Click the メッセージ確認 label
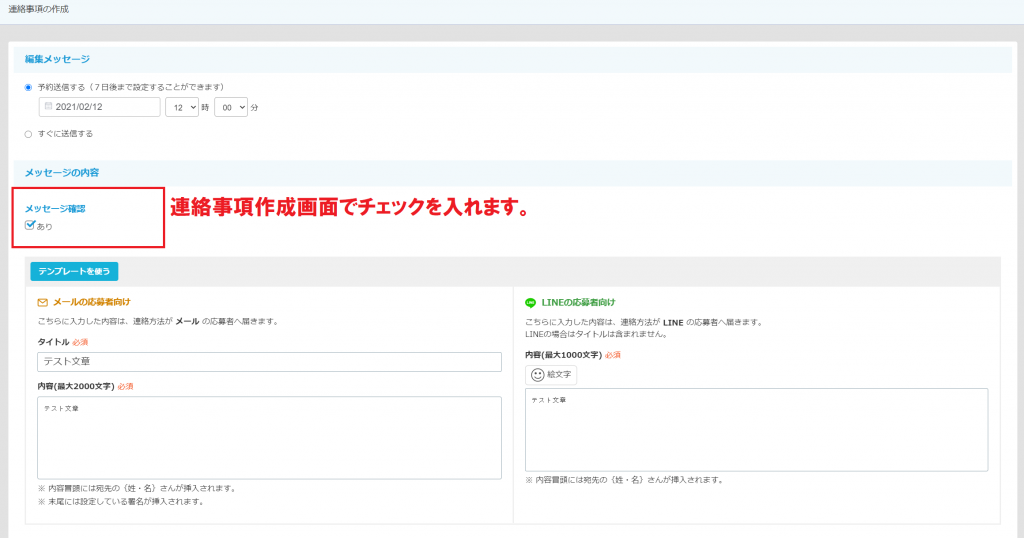 55,209
